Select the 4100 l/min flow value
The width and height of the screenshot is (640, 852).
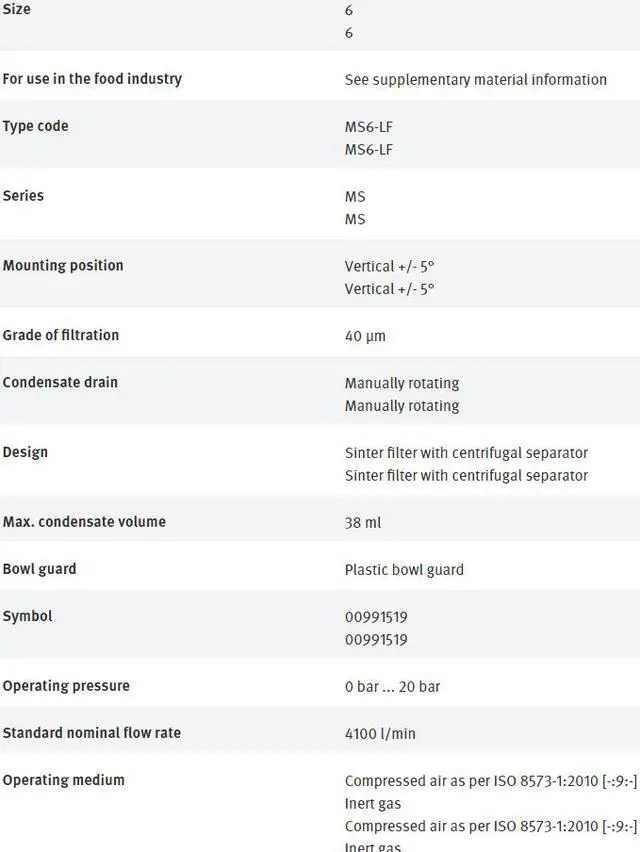pos(380,734)
